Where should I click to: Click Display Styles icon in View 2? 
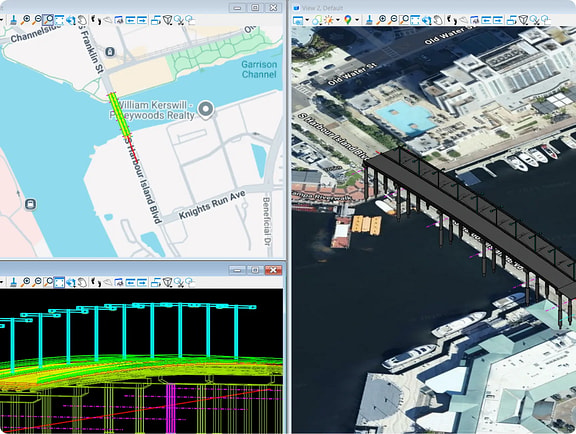317,20
